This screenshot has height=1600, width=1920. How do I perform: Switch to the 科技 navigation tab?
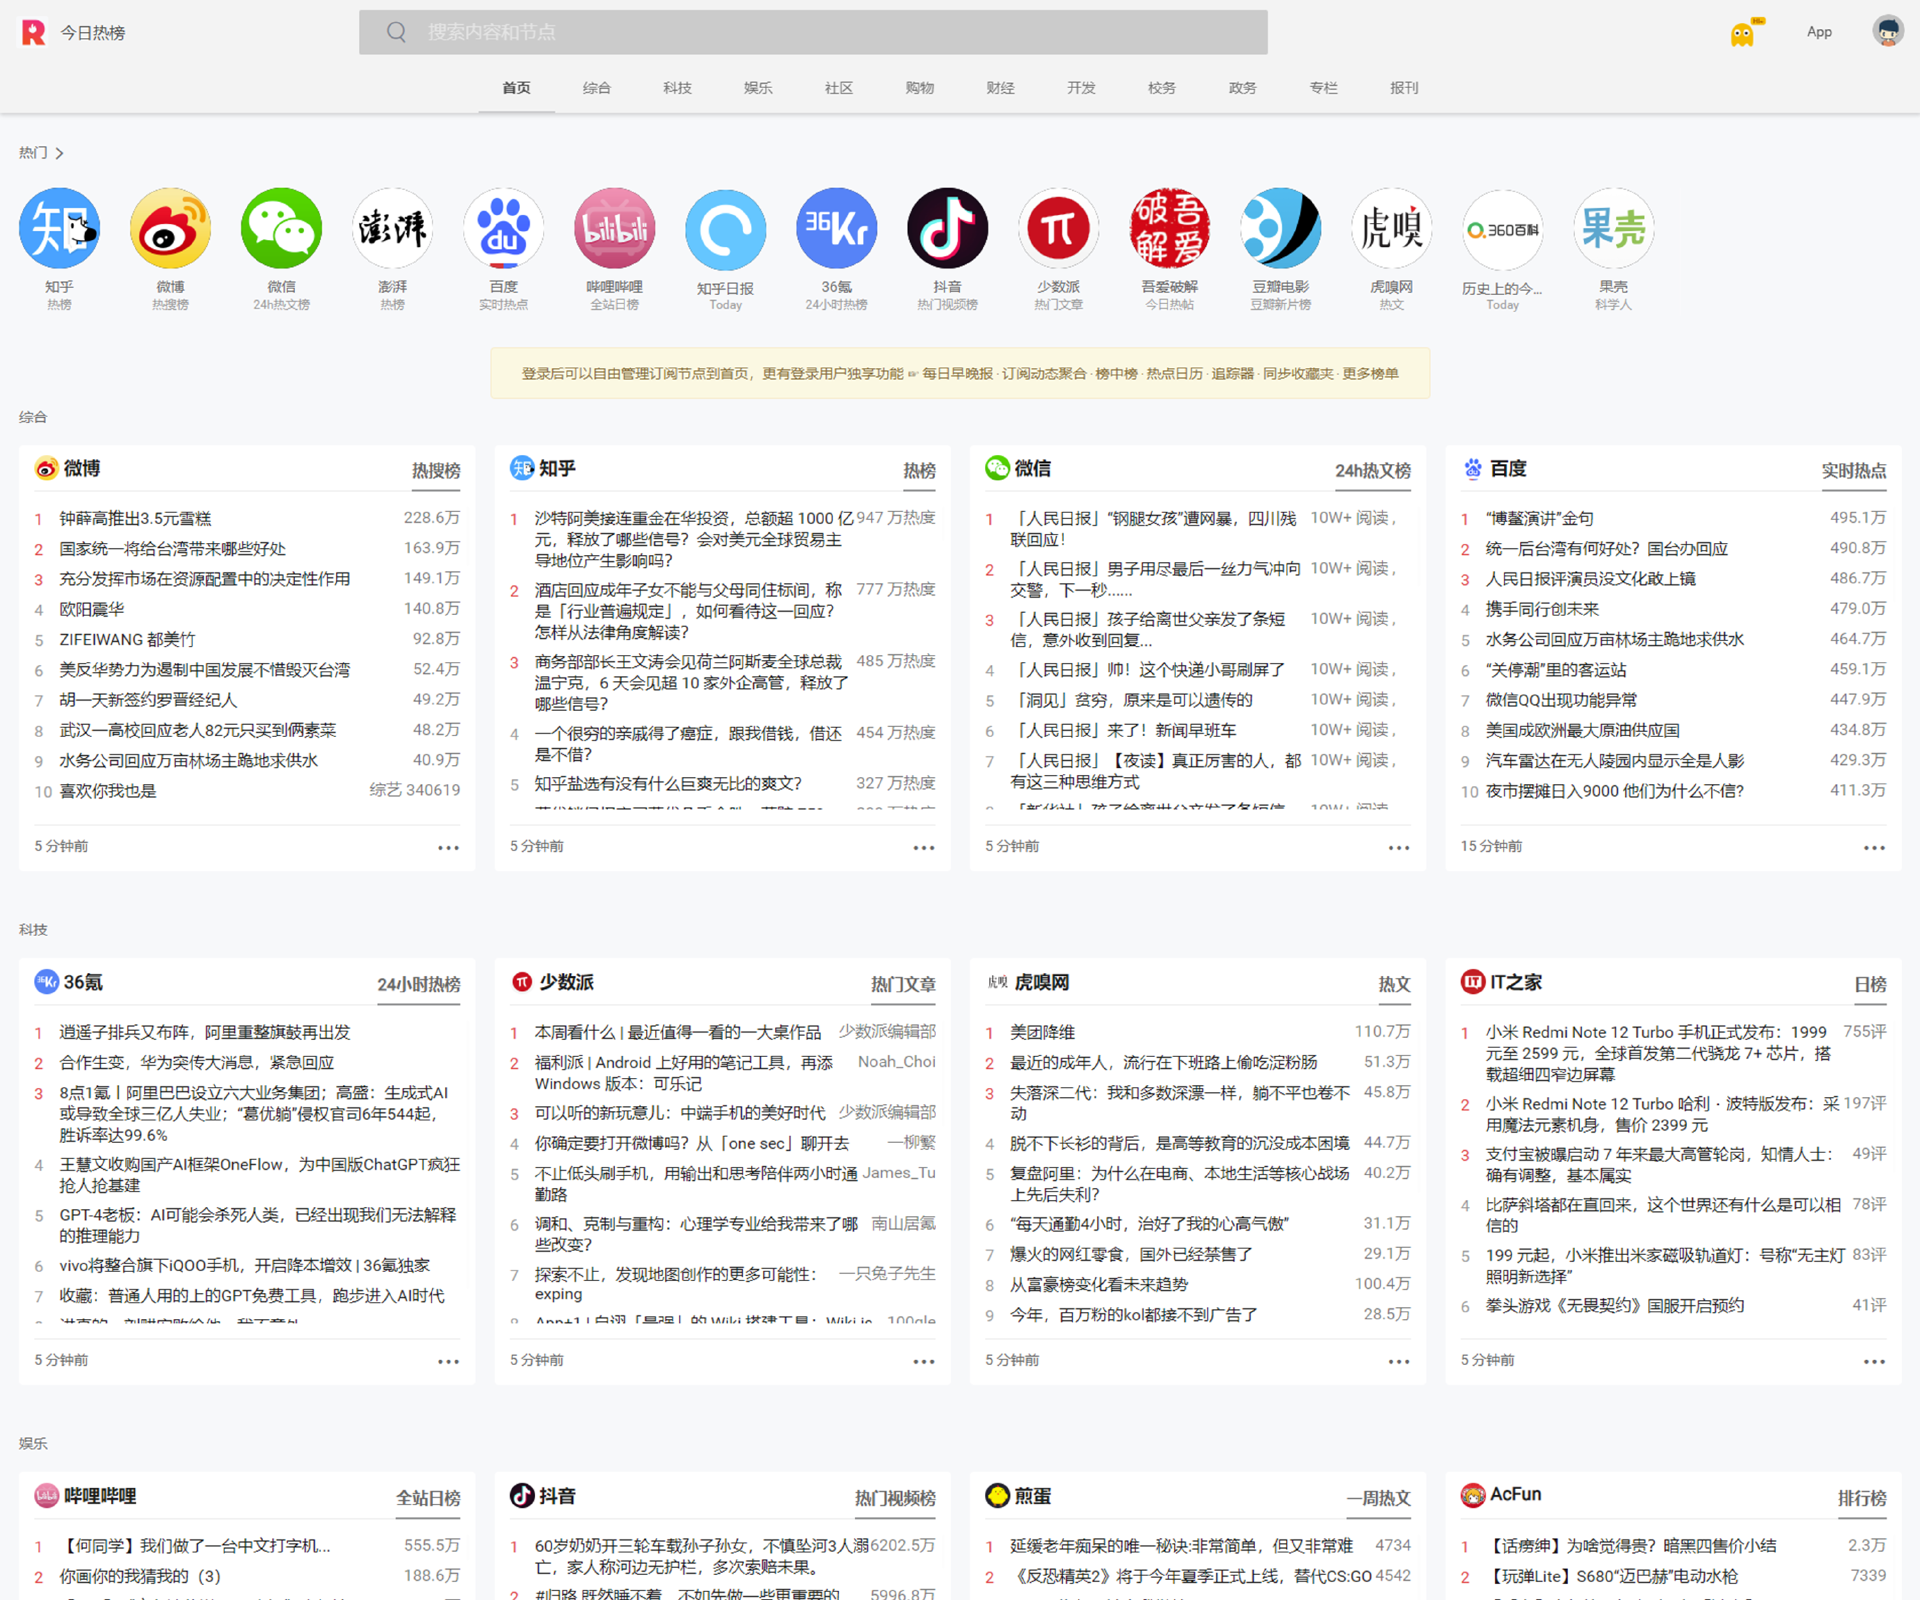click(x=677, y=88)
